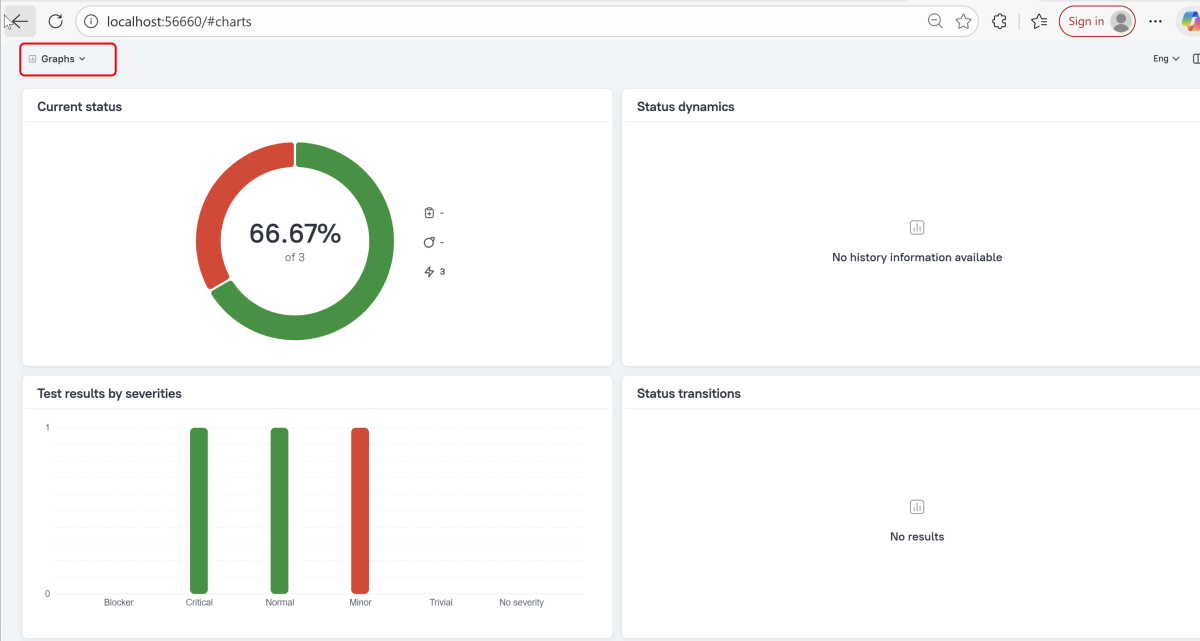
Task: Select the red Minor severity bar
Action: [360, 510]
